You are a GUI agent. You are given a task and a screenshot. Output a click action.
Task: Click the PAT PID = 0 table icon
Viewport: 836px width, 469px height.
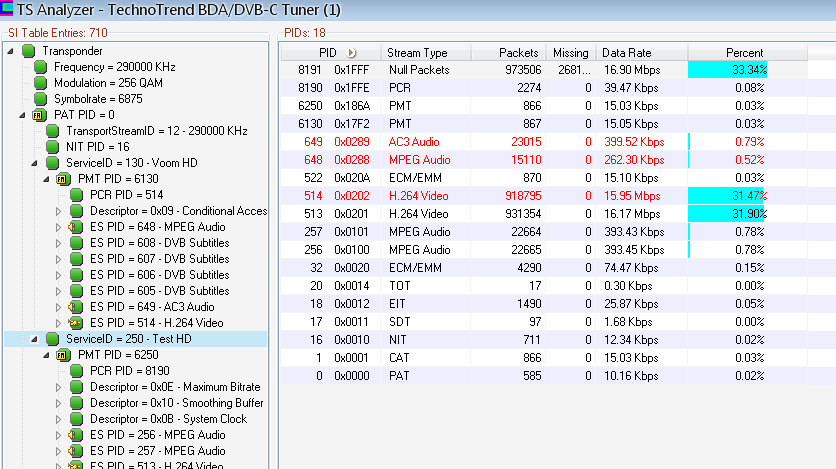(39, 115)
